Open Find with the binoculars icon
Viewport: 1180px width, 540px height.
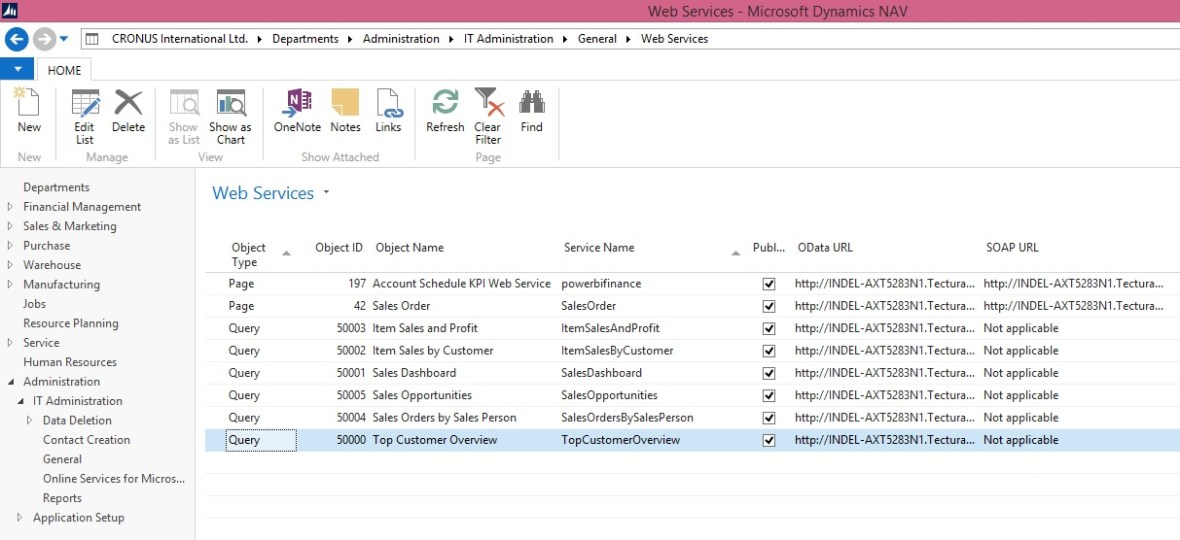click(x=531, y=102)
